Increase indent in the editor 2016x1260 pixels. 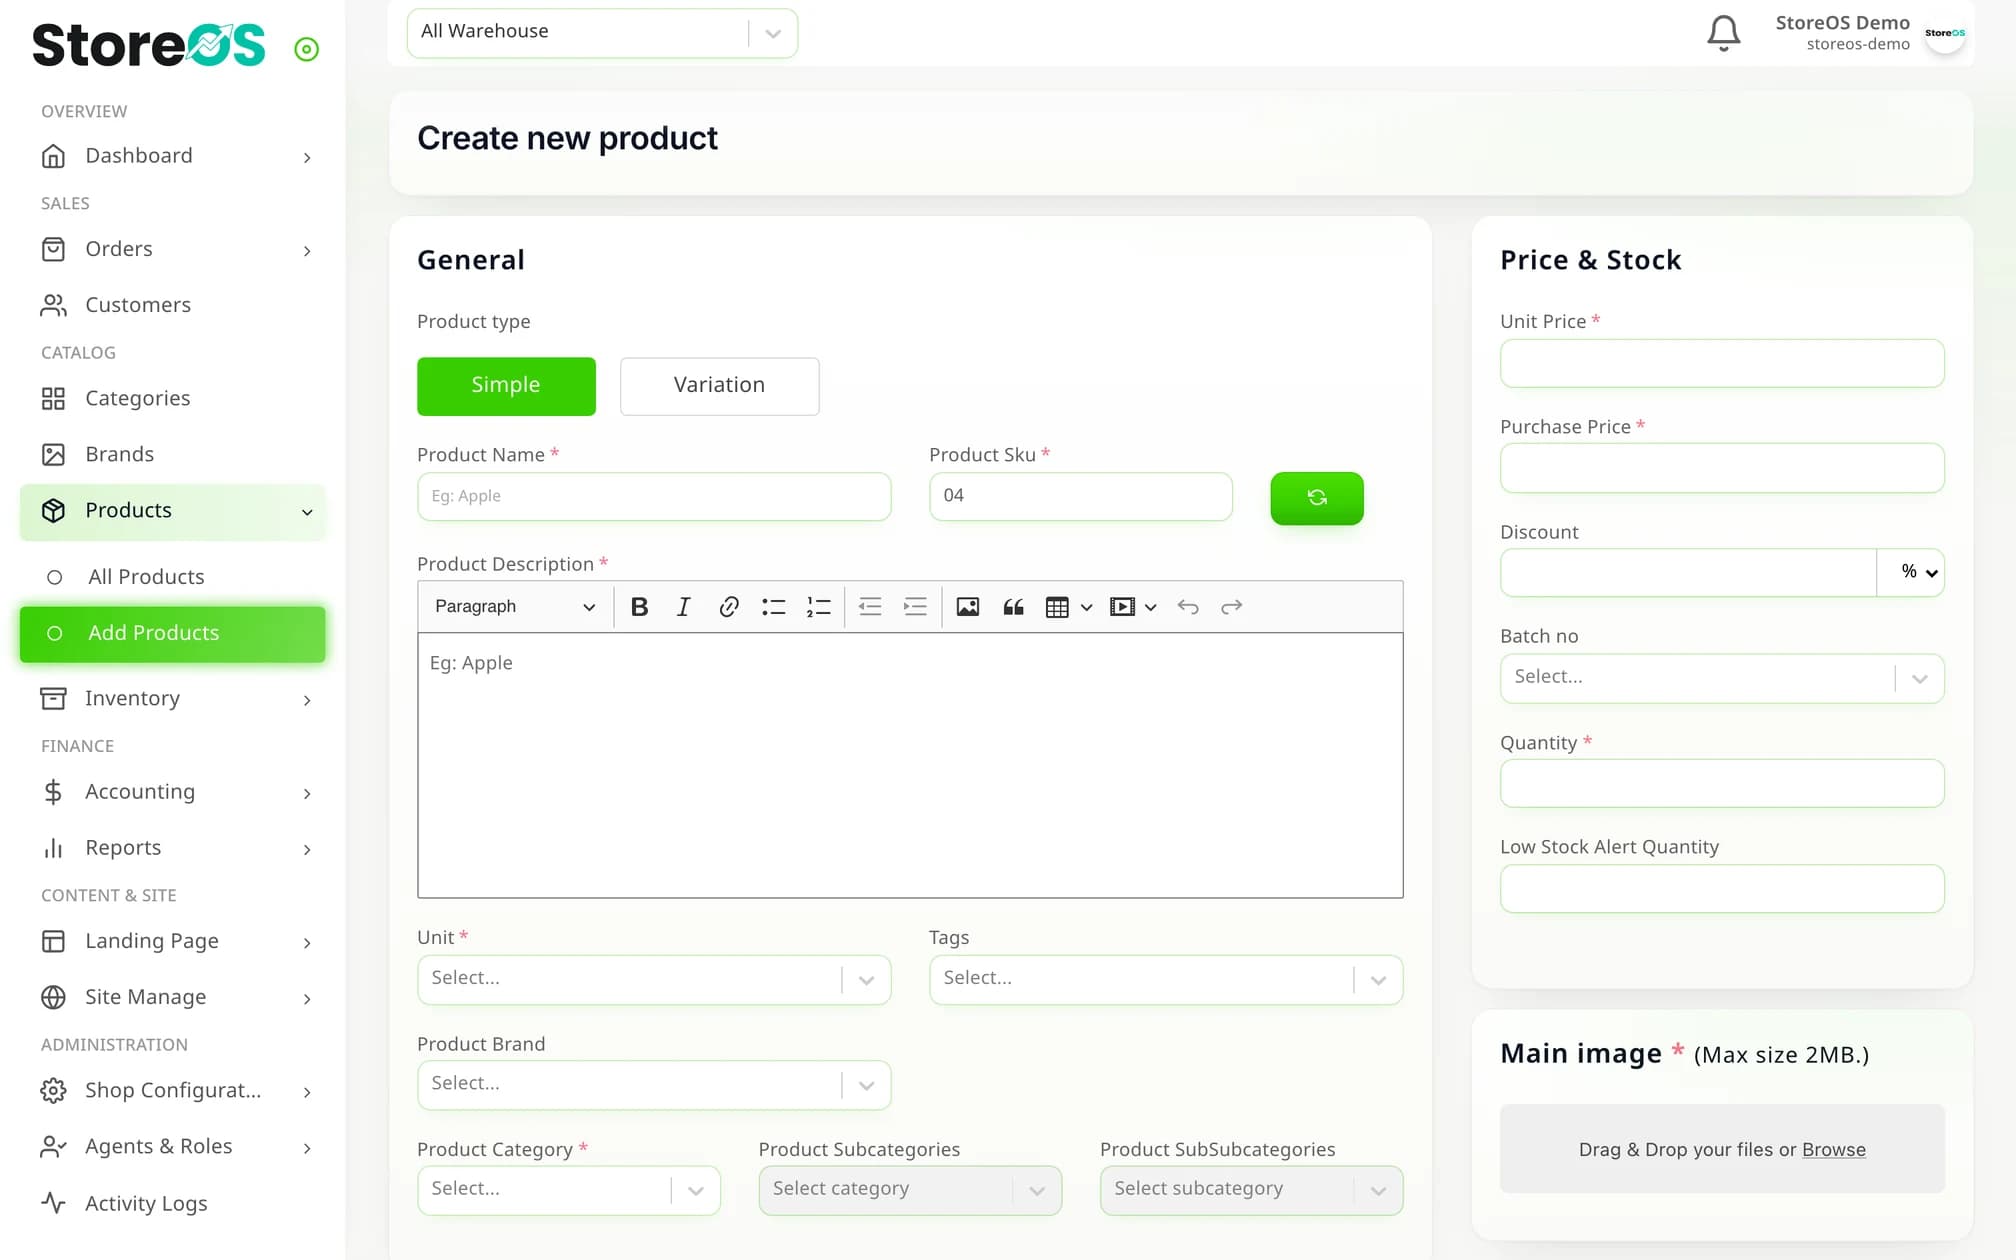(915, 607)
